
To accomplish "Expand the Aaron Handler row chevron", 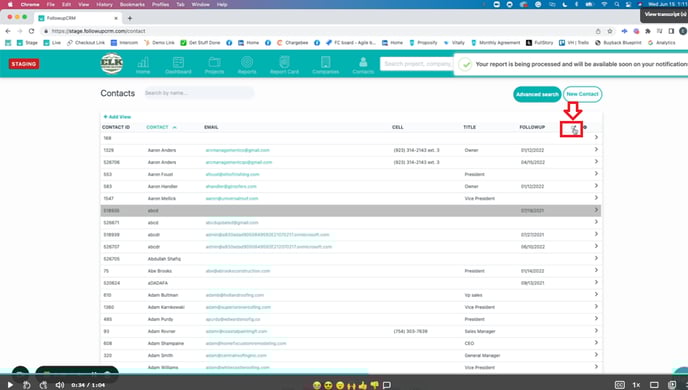I will 596,186.
